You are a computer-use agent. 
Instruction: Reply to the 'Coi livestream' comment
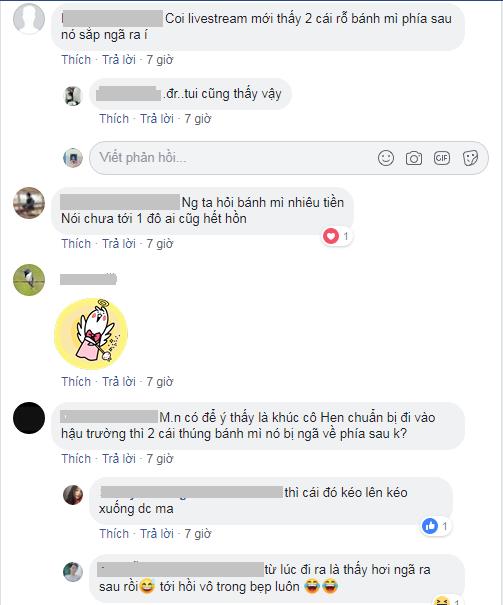click(x=119, y=60)
